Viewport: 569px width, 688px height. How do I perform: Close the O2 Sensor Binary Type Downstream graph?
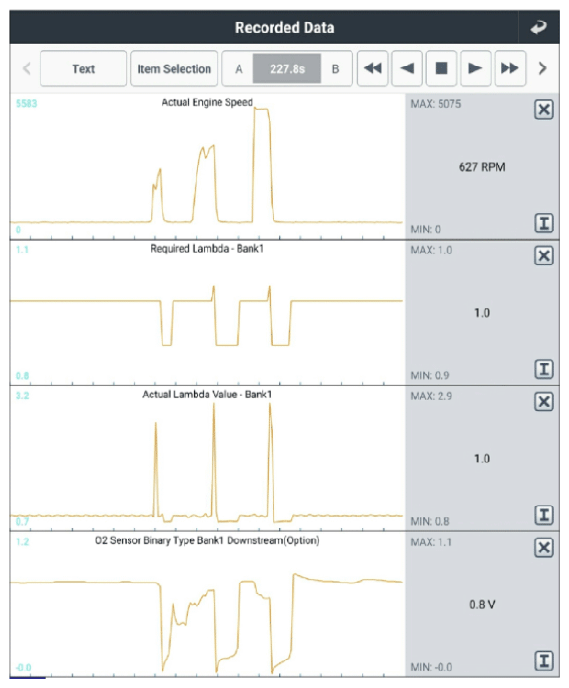(544, 548)
